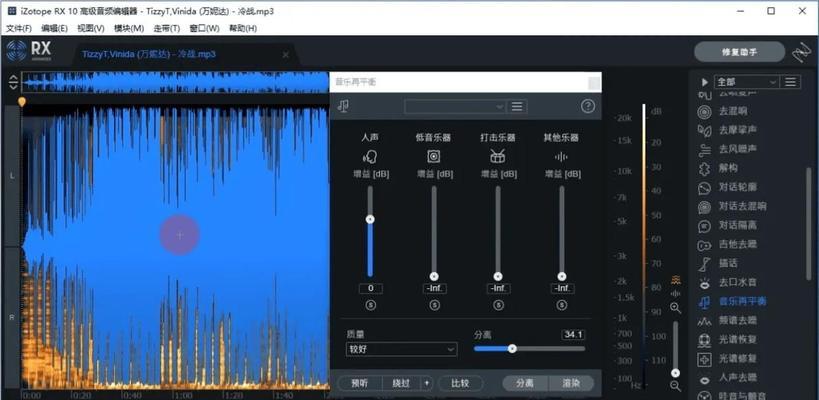Solo the 低音乐器 channel

435,305
